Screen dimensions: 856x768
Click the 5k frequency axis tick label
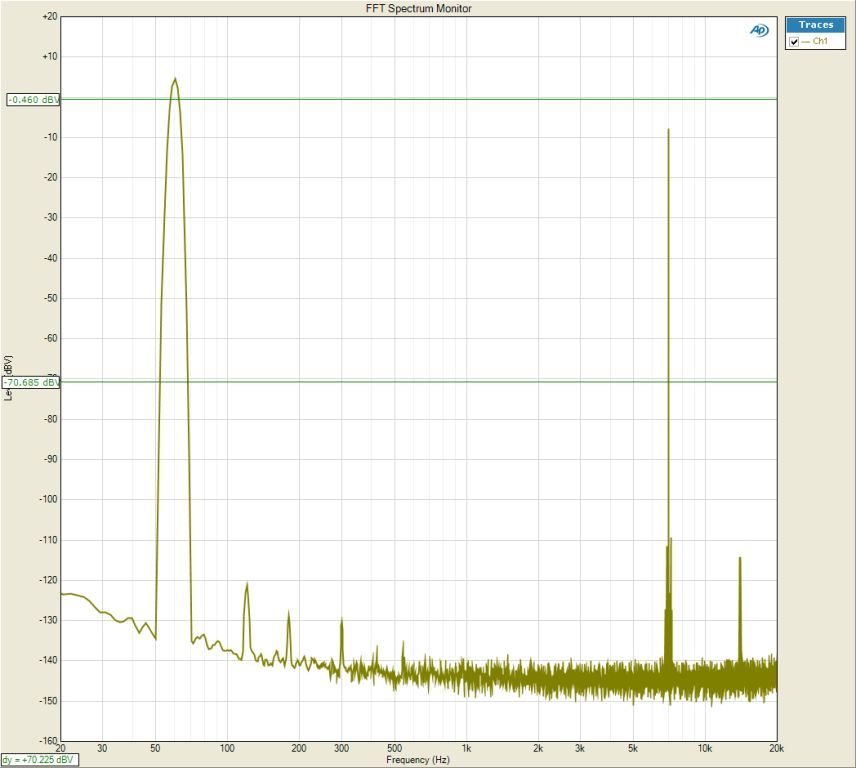click(633, 748)
